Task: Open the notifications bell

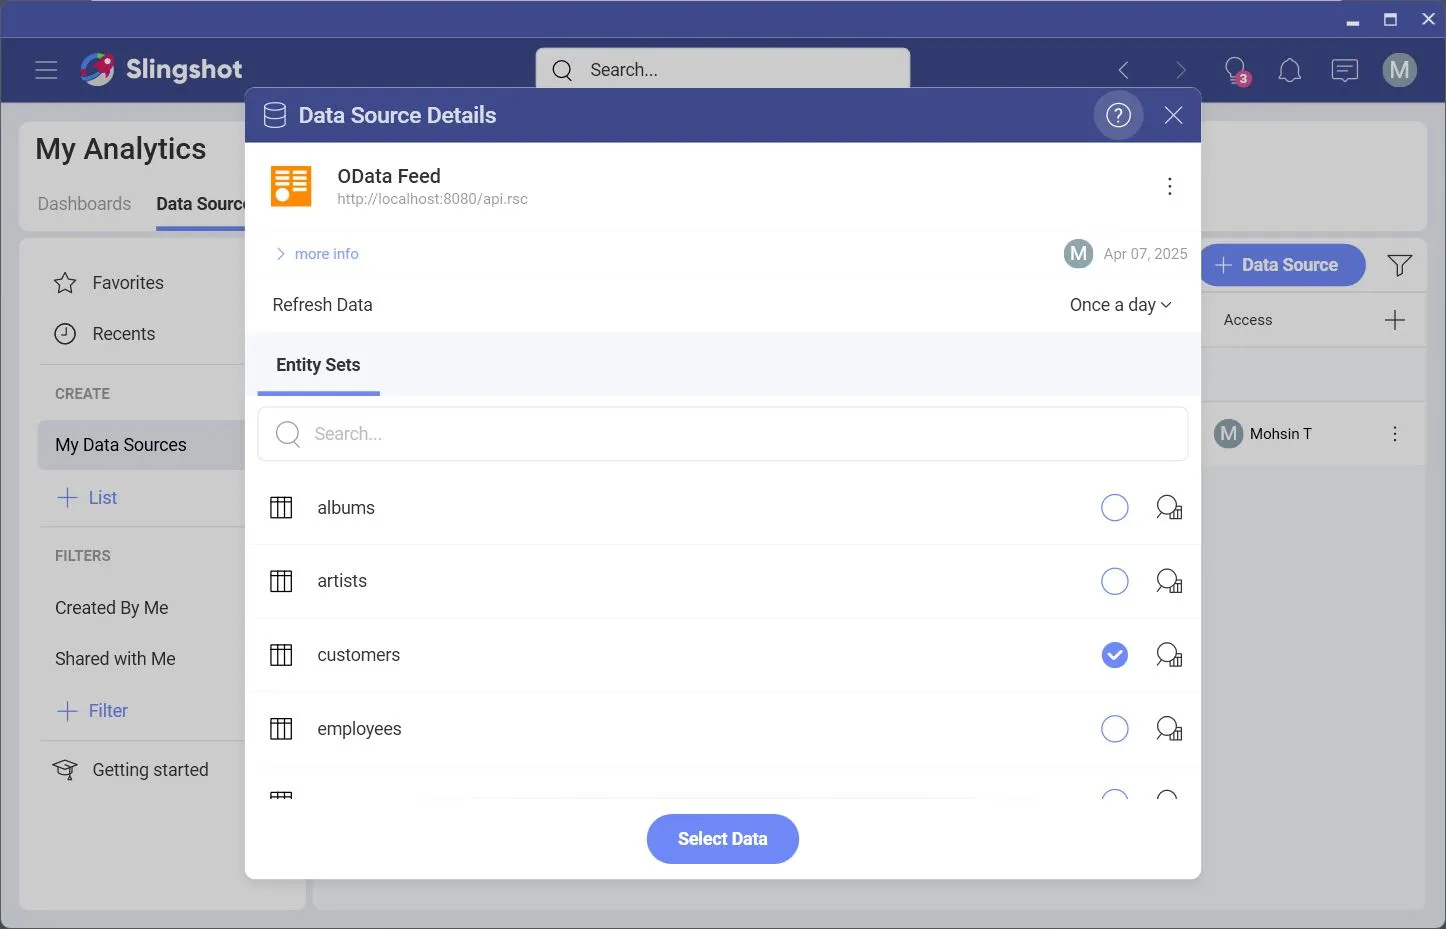Action: coord(1289,70)
